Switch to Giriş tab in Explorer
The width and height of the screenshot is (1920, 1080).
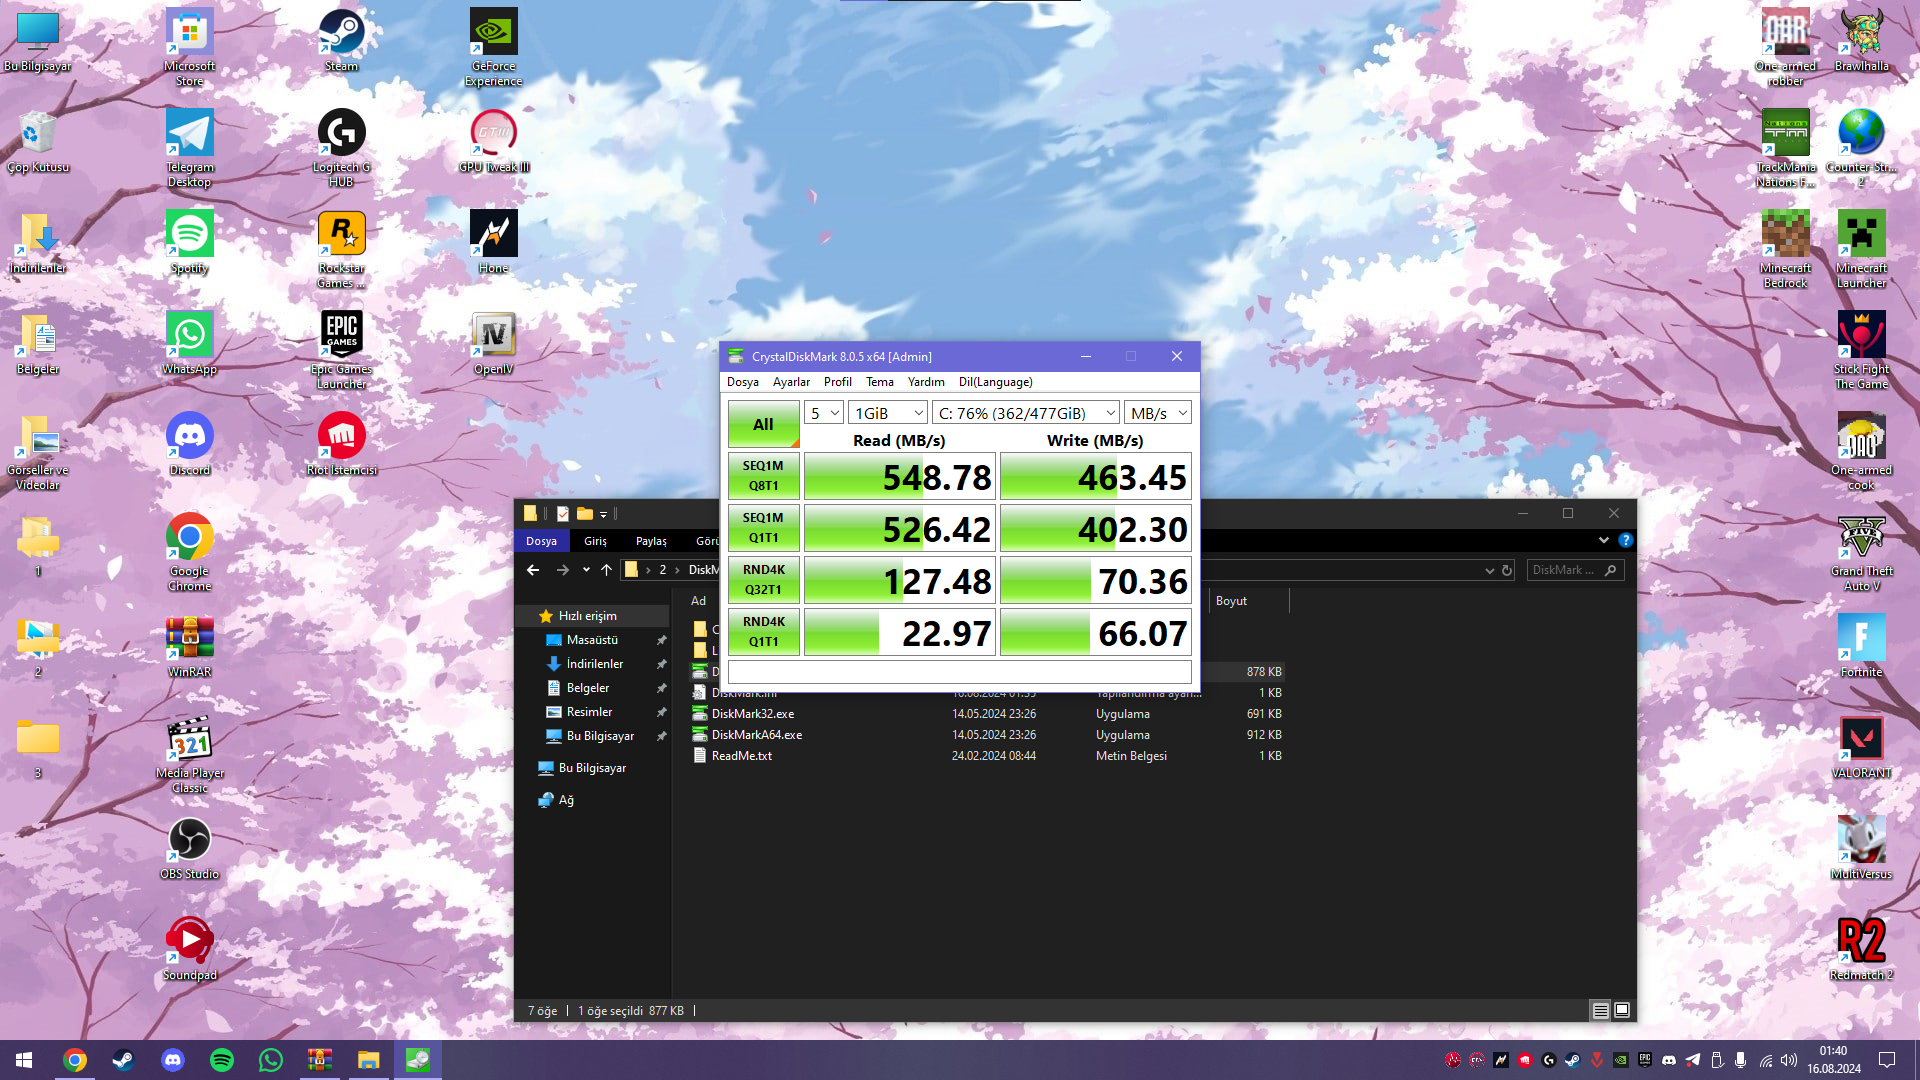point(595,541)
